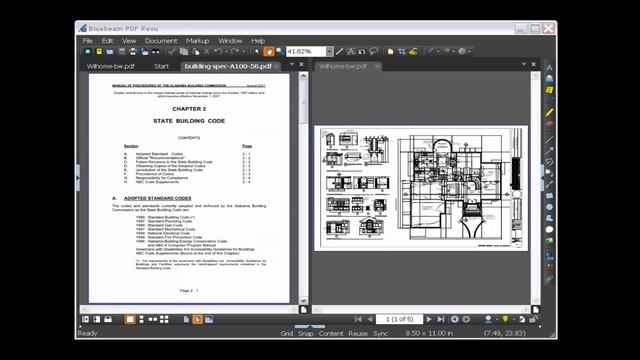Screen dimensions: 640x360
Task: Go to the first page
Action: [358, 319]
